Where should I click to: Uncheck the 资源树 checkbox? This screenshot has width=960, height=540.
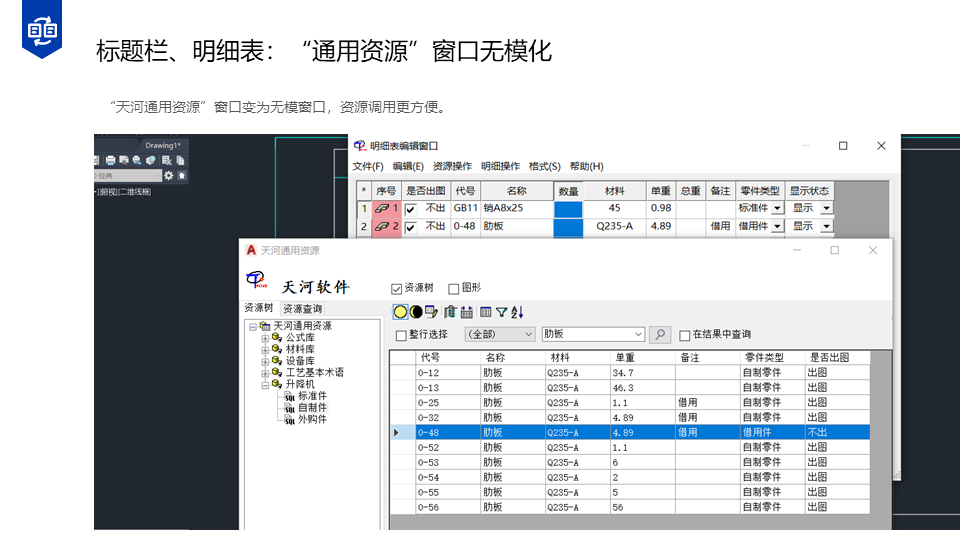point(397,289)
